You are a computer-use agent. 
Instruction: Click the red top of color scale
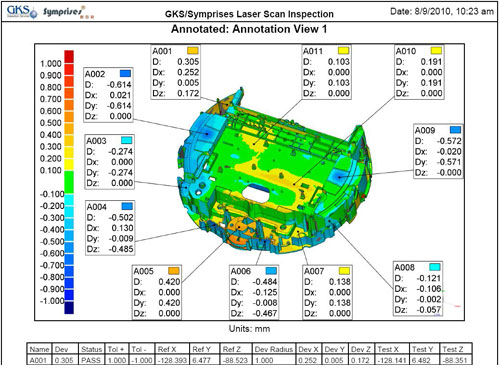(x=69, y=56)
